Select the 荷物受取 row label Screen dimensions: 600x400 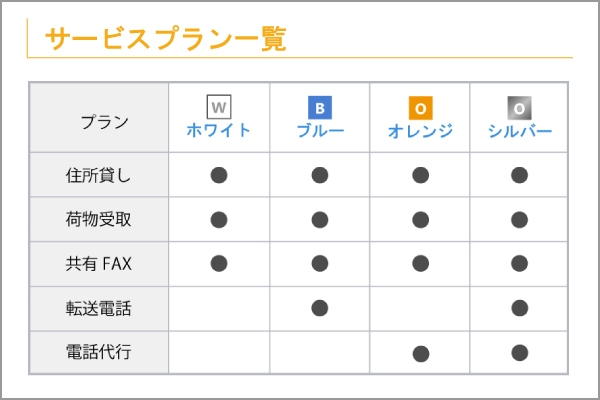(x=99, y=220)
